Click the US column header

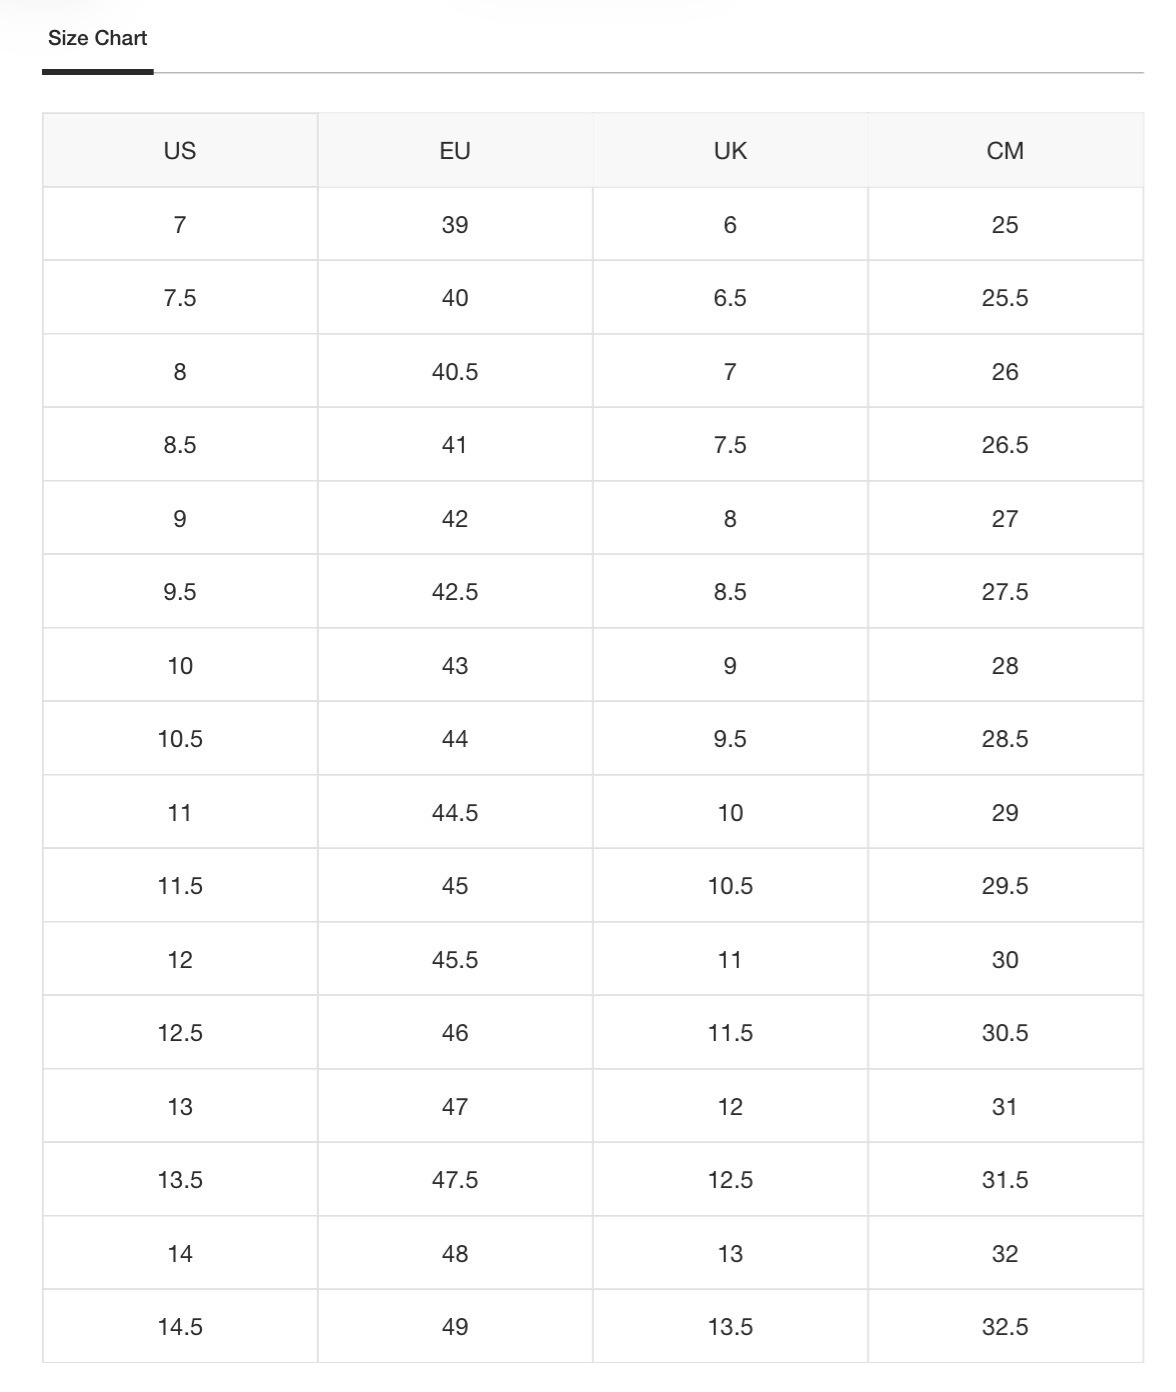(180, 151)
